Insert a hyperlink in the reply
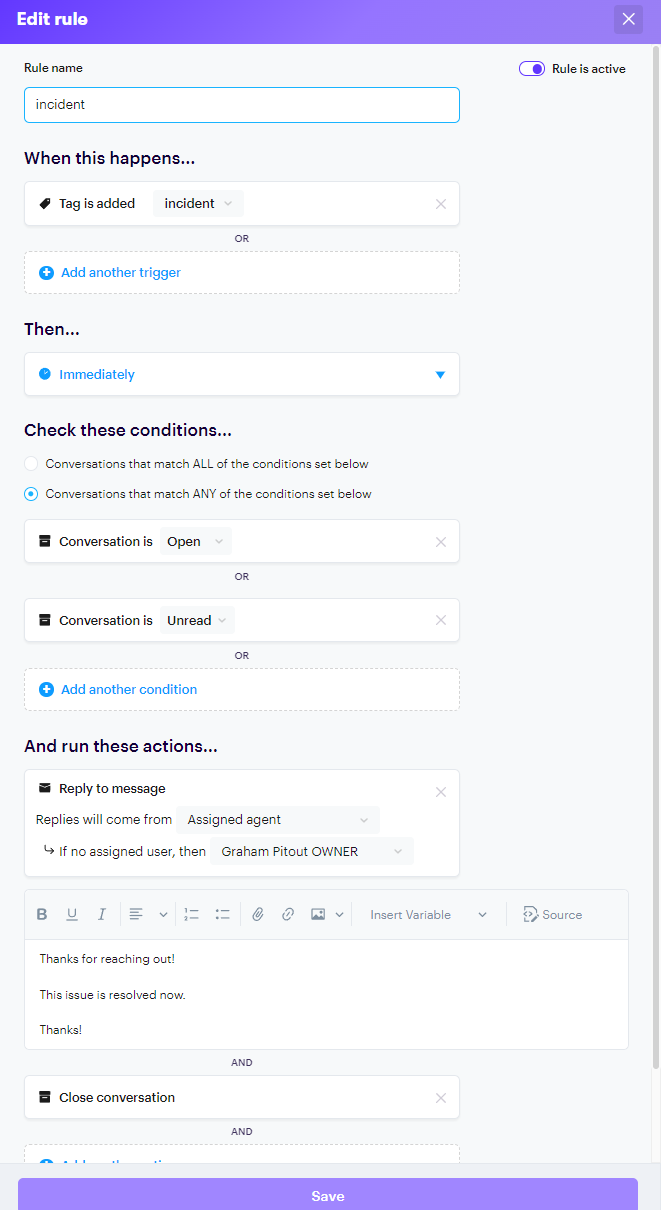Screen dimensions: 661x1210 [288, 914]
